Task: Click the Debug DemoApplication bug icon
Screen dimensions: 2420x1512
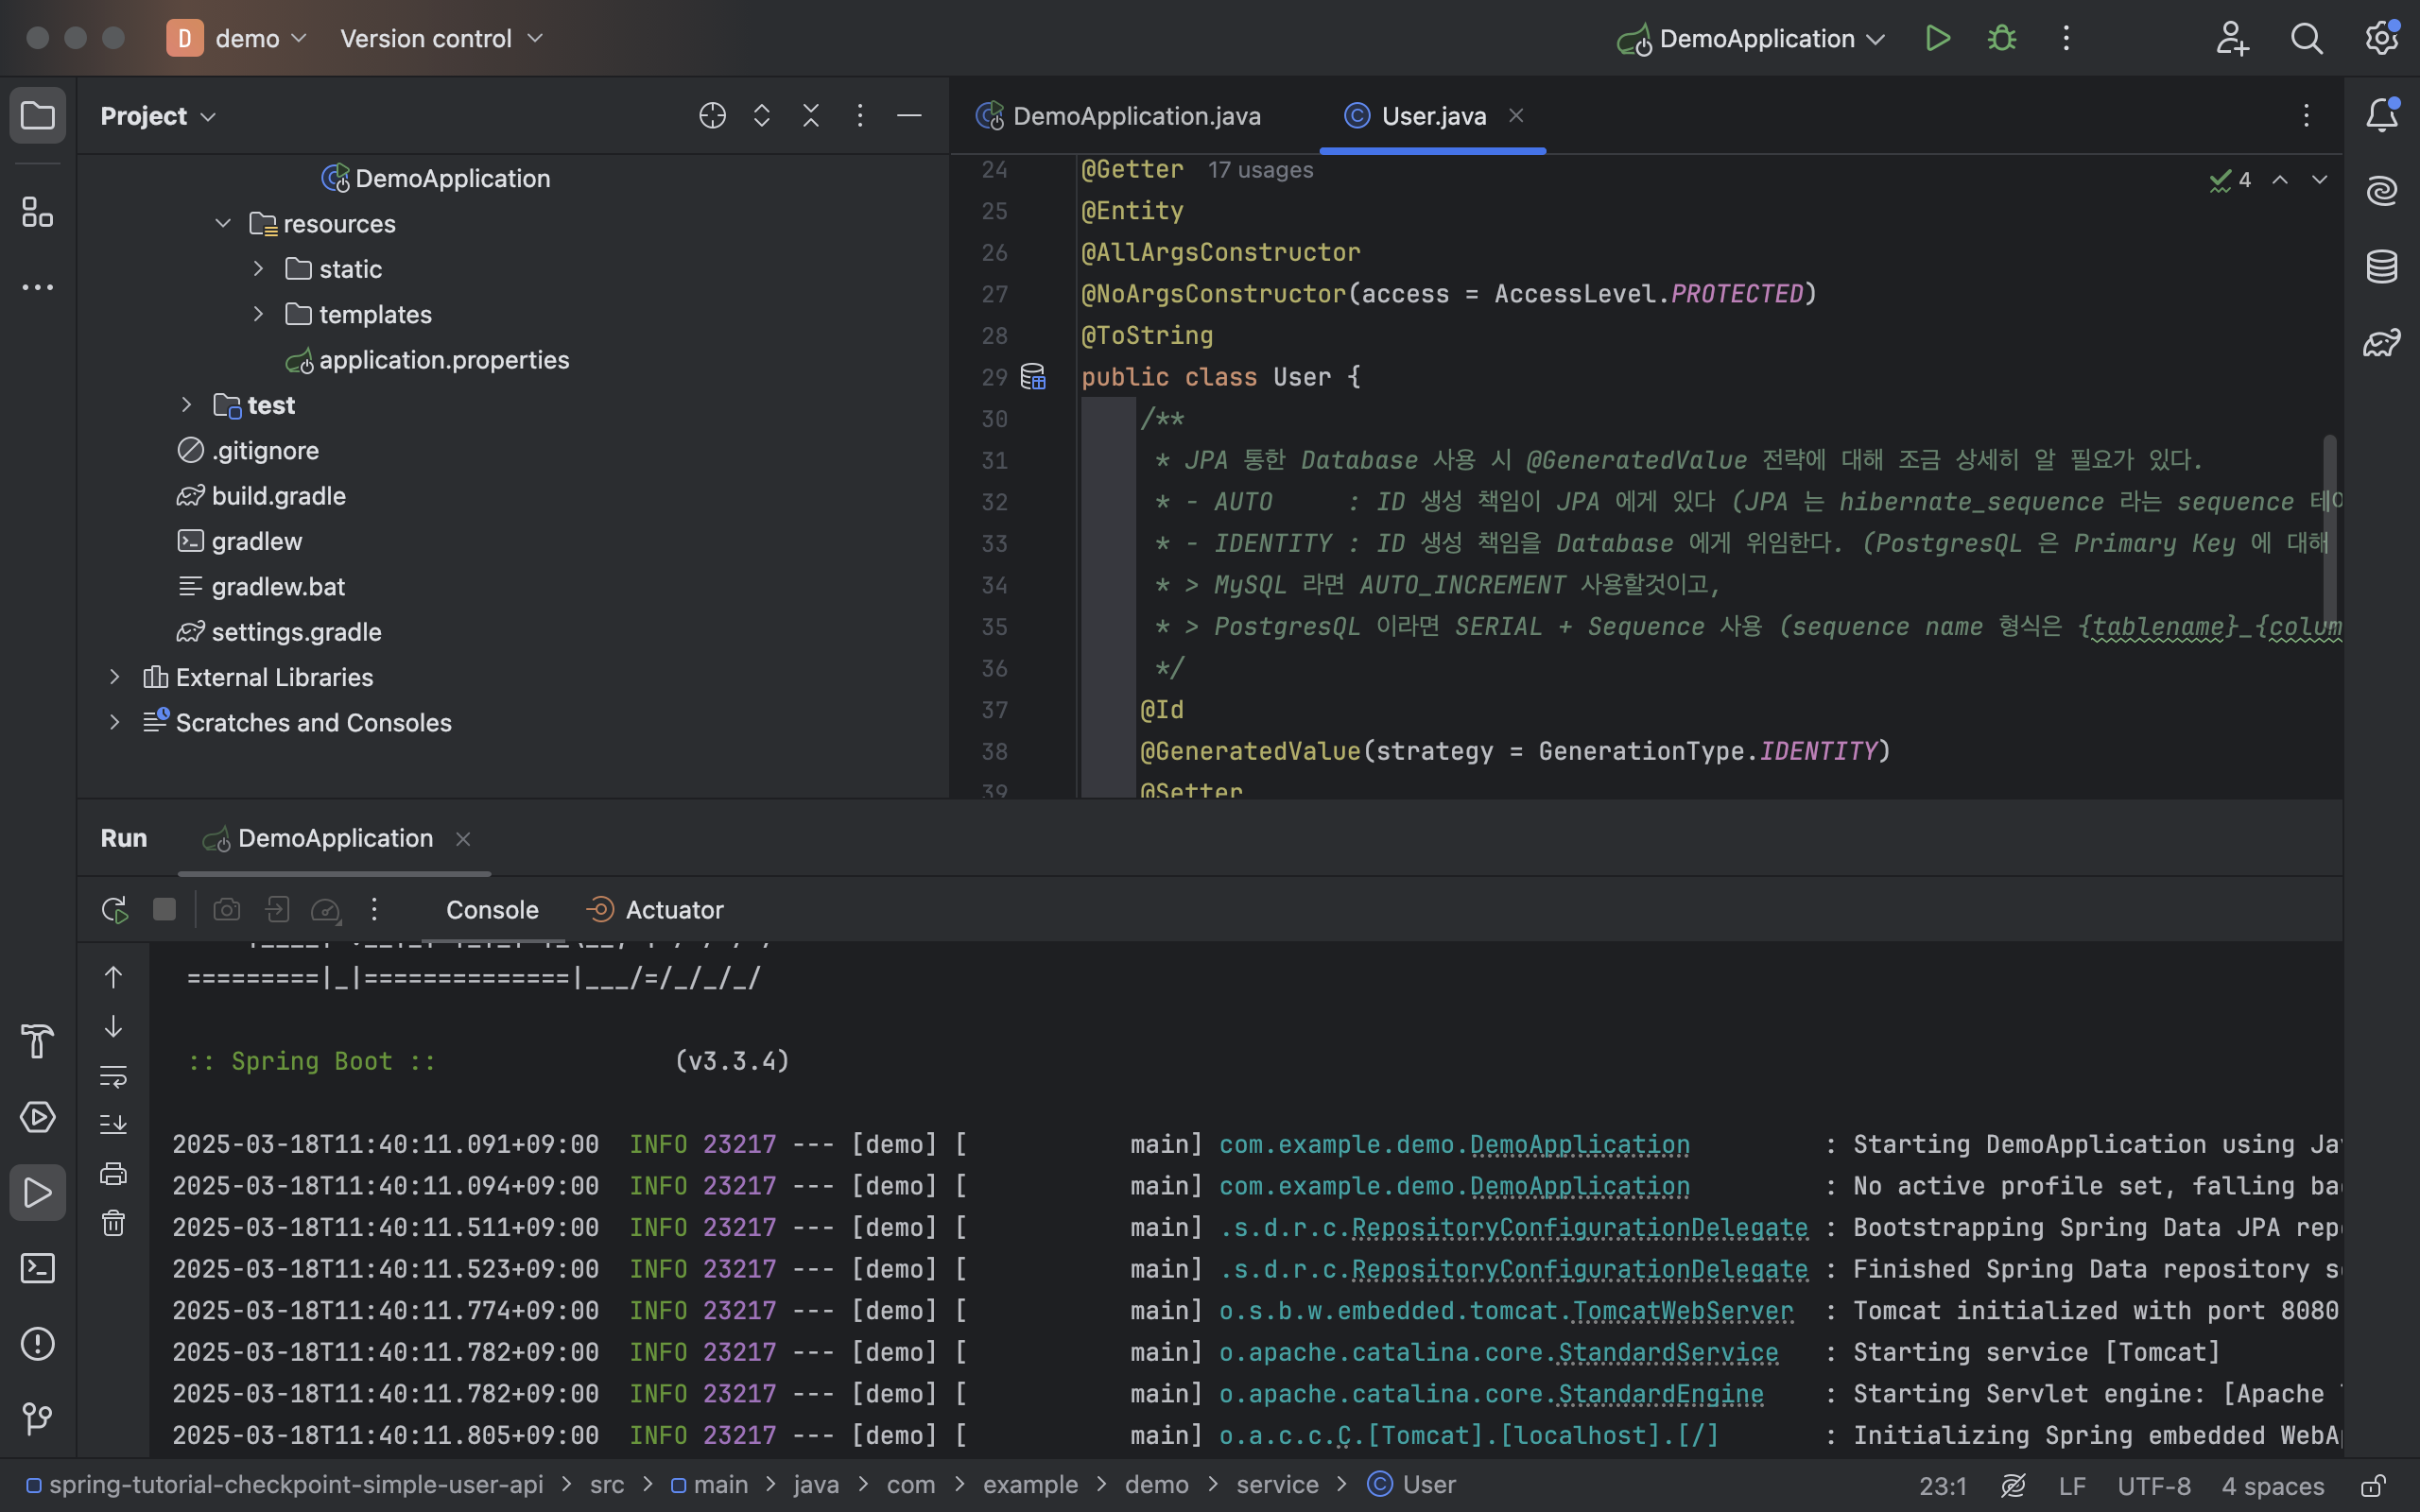Action: point(2001,39)
